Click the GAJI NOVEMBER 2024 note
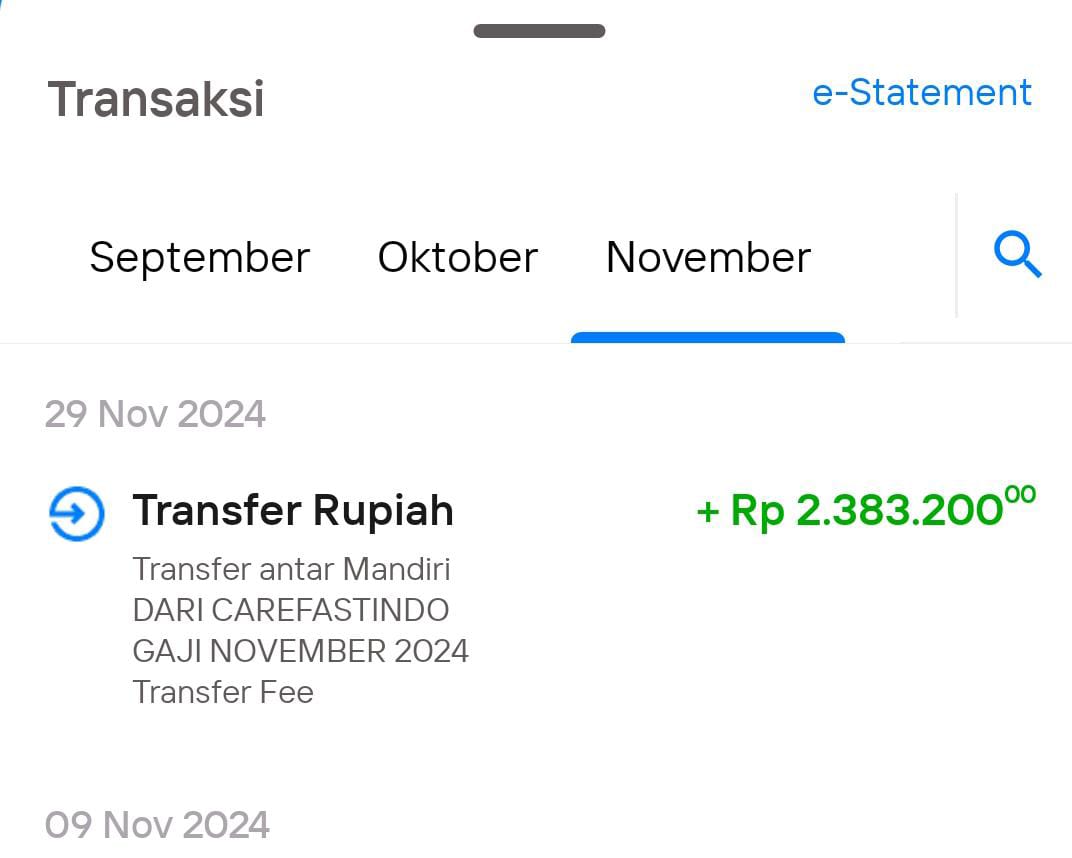 click(301, 651)
